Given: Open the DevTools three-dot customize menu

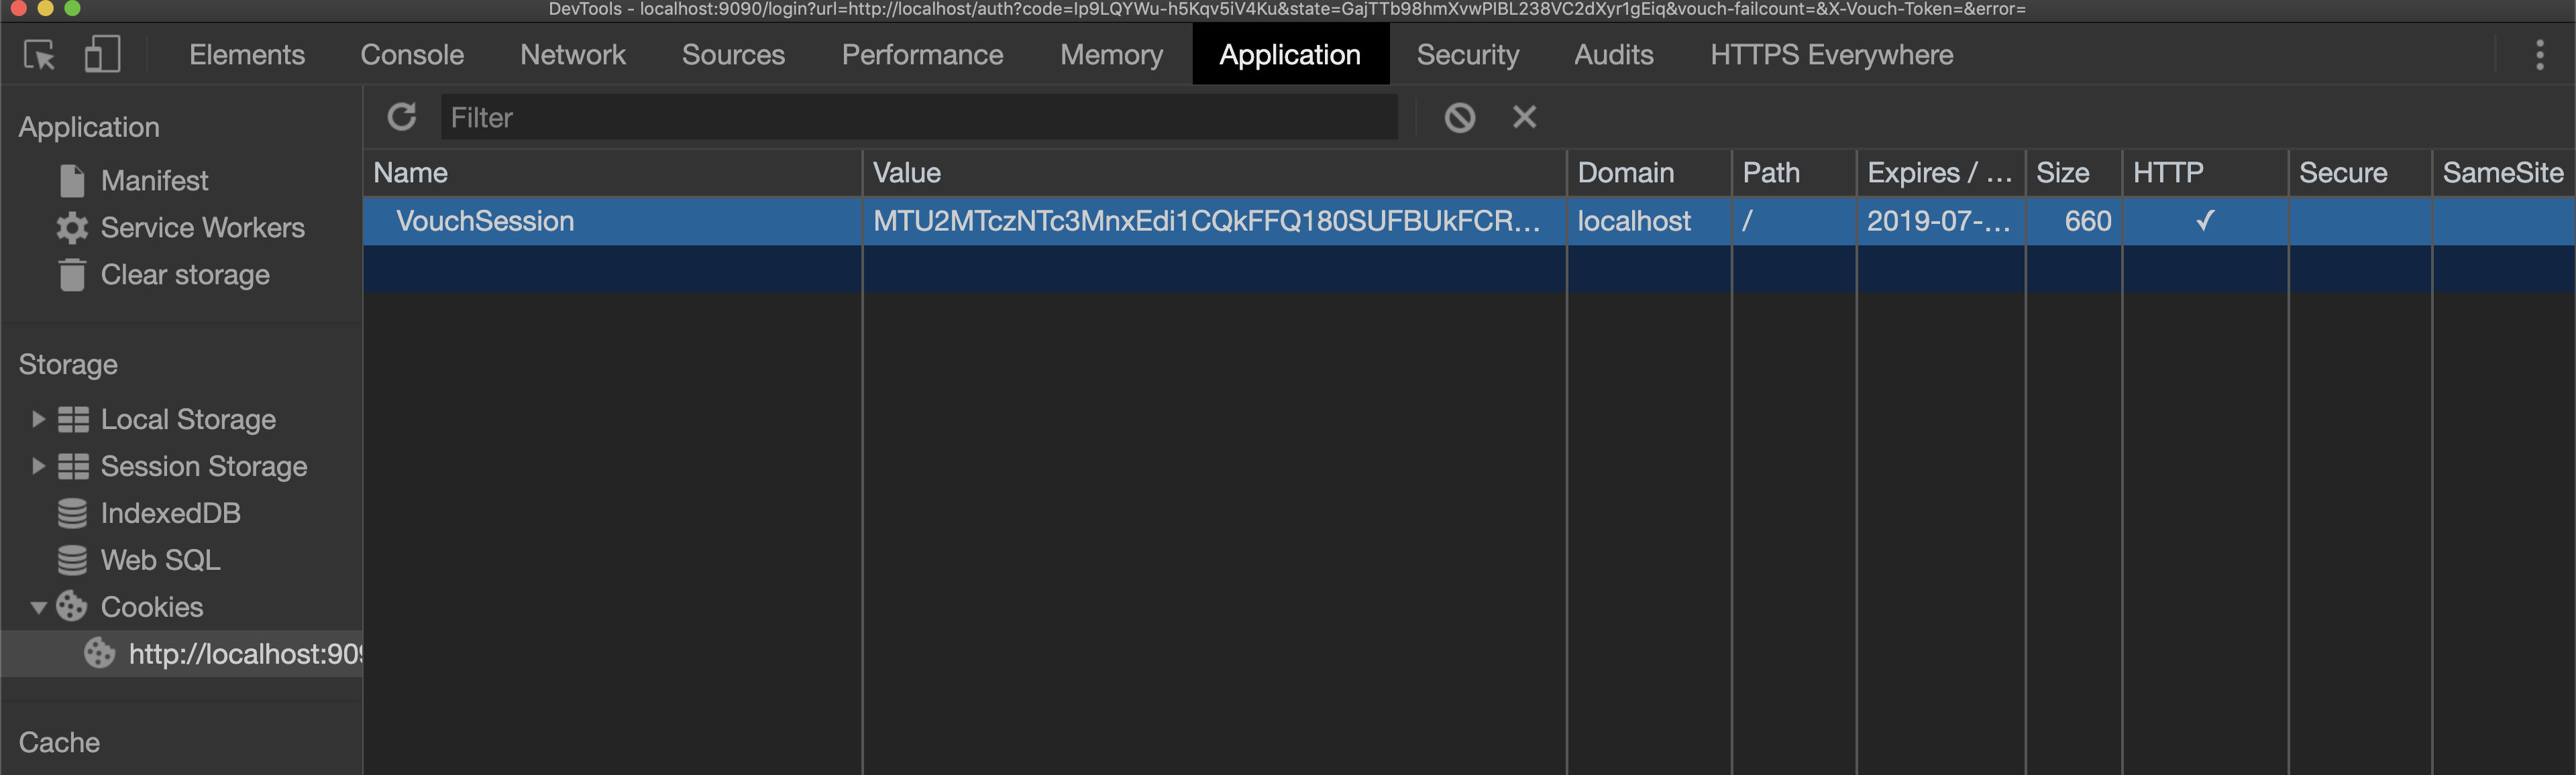Looking at the screenshot, I should pos(2541,55).
